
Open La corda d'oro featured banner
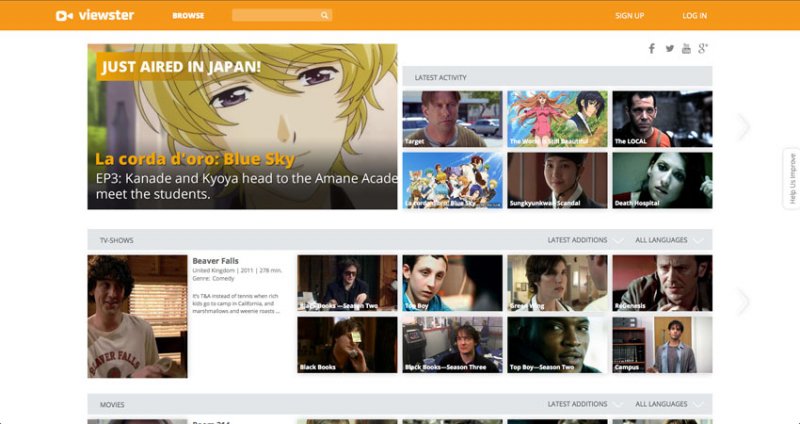click(242, 126)
